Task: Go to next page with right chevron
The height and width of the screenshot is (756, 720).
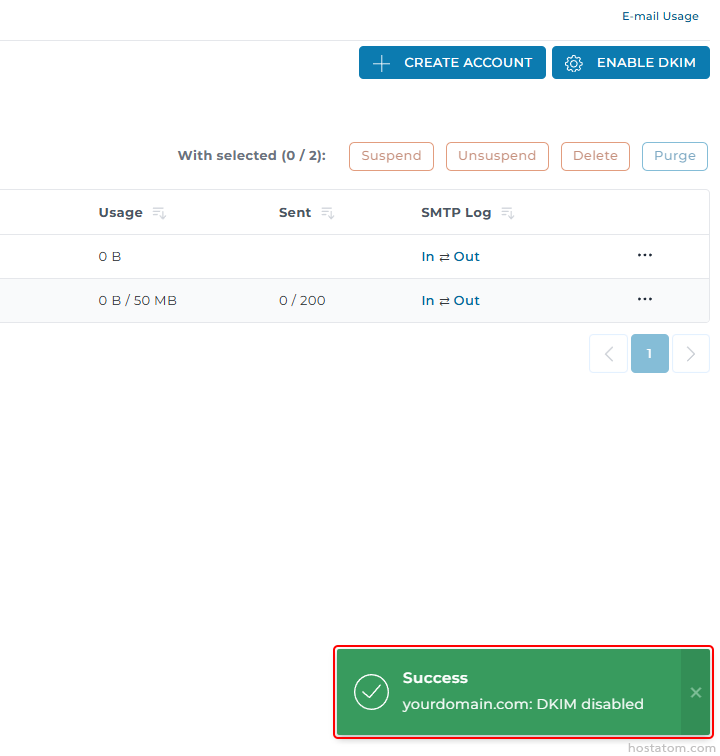Action: (690, 354)
